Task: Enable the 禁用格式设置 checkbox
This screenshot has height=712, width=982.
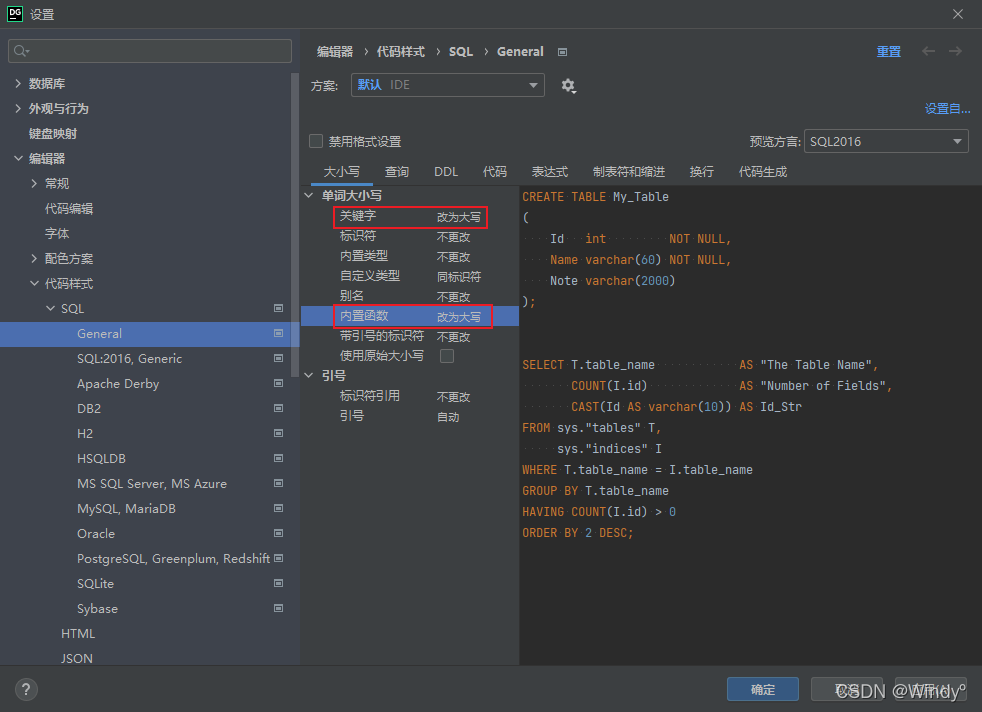Action: pos(316,142)
